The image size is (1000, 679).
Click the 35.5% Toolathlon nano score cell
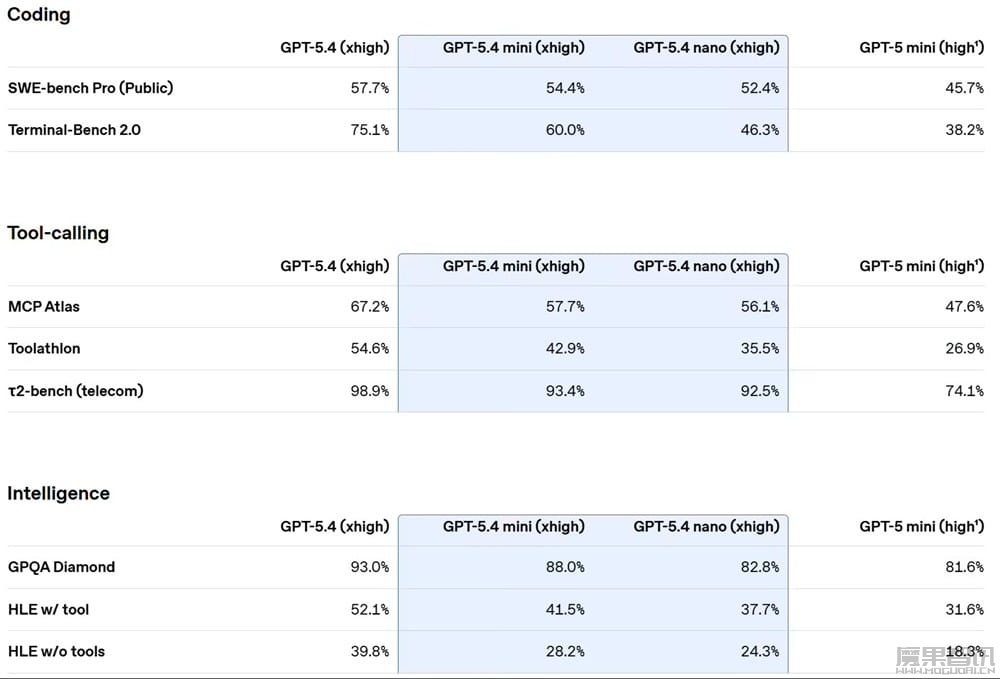(x=760, y=349)
